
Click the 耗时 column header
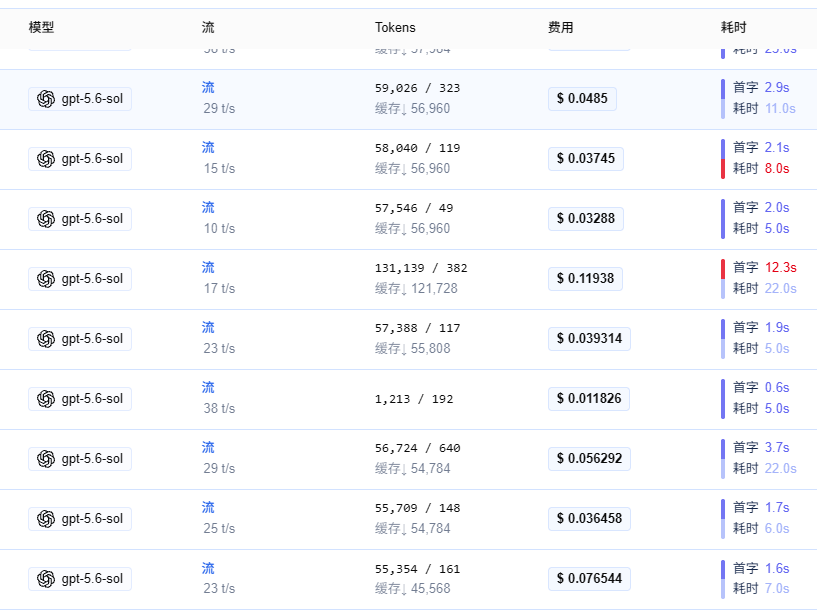coord(734,27)
